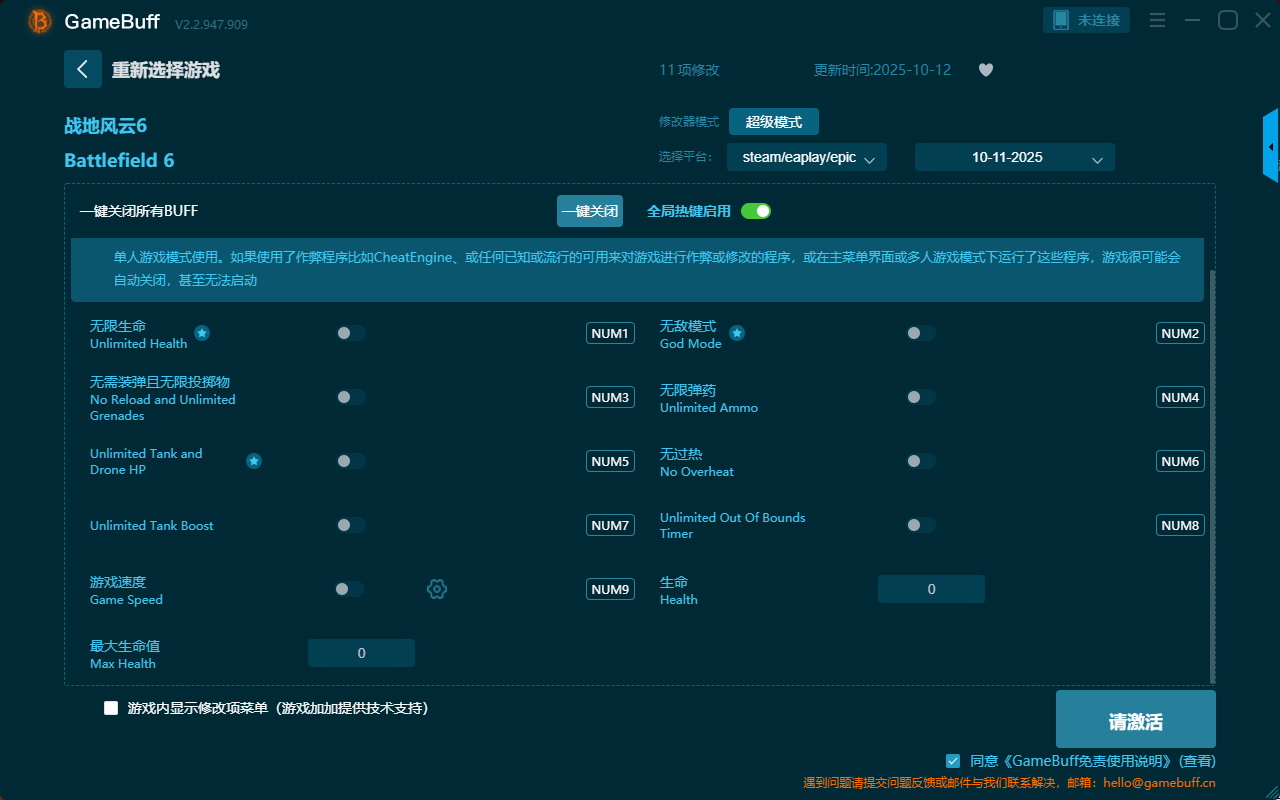Click the one-key close all BUFF button
1280x800 pixels.
point(589,211)
